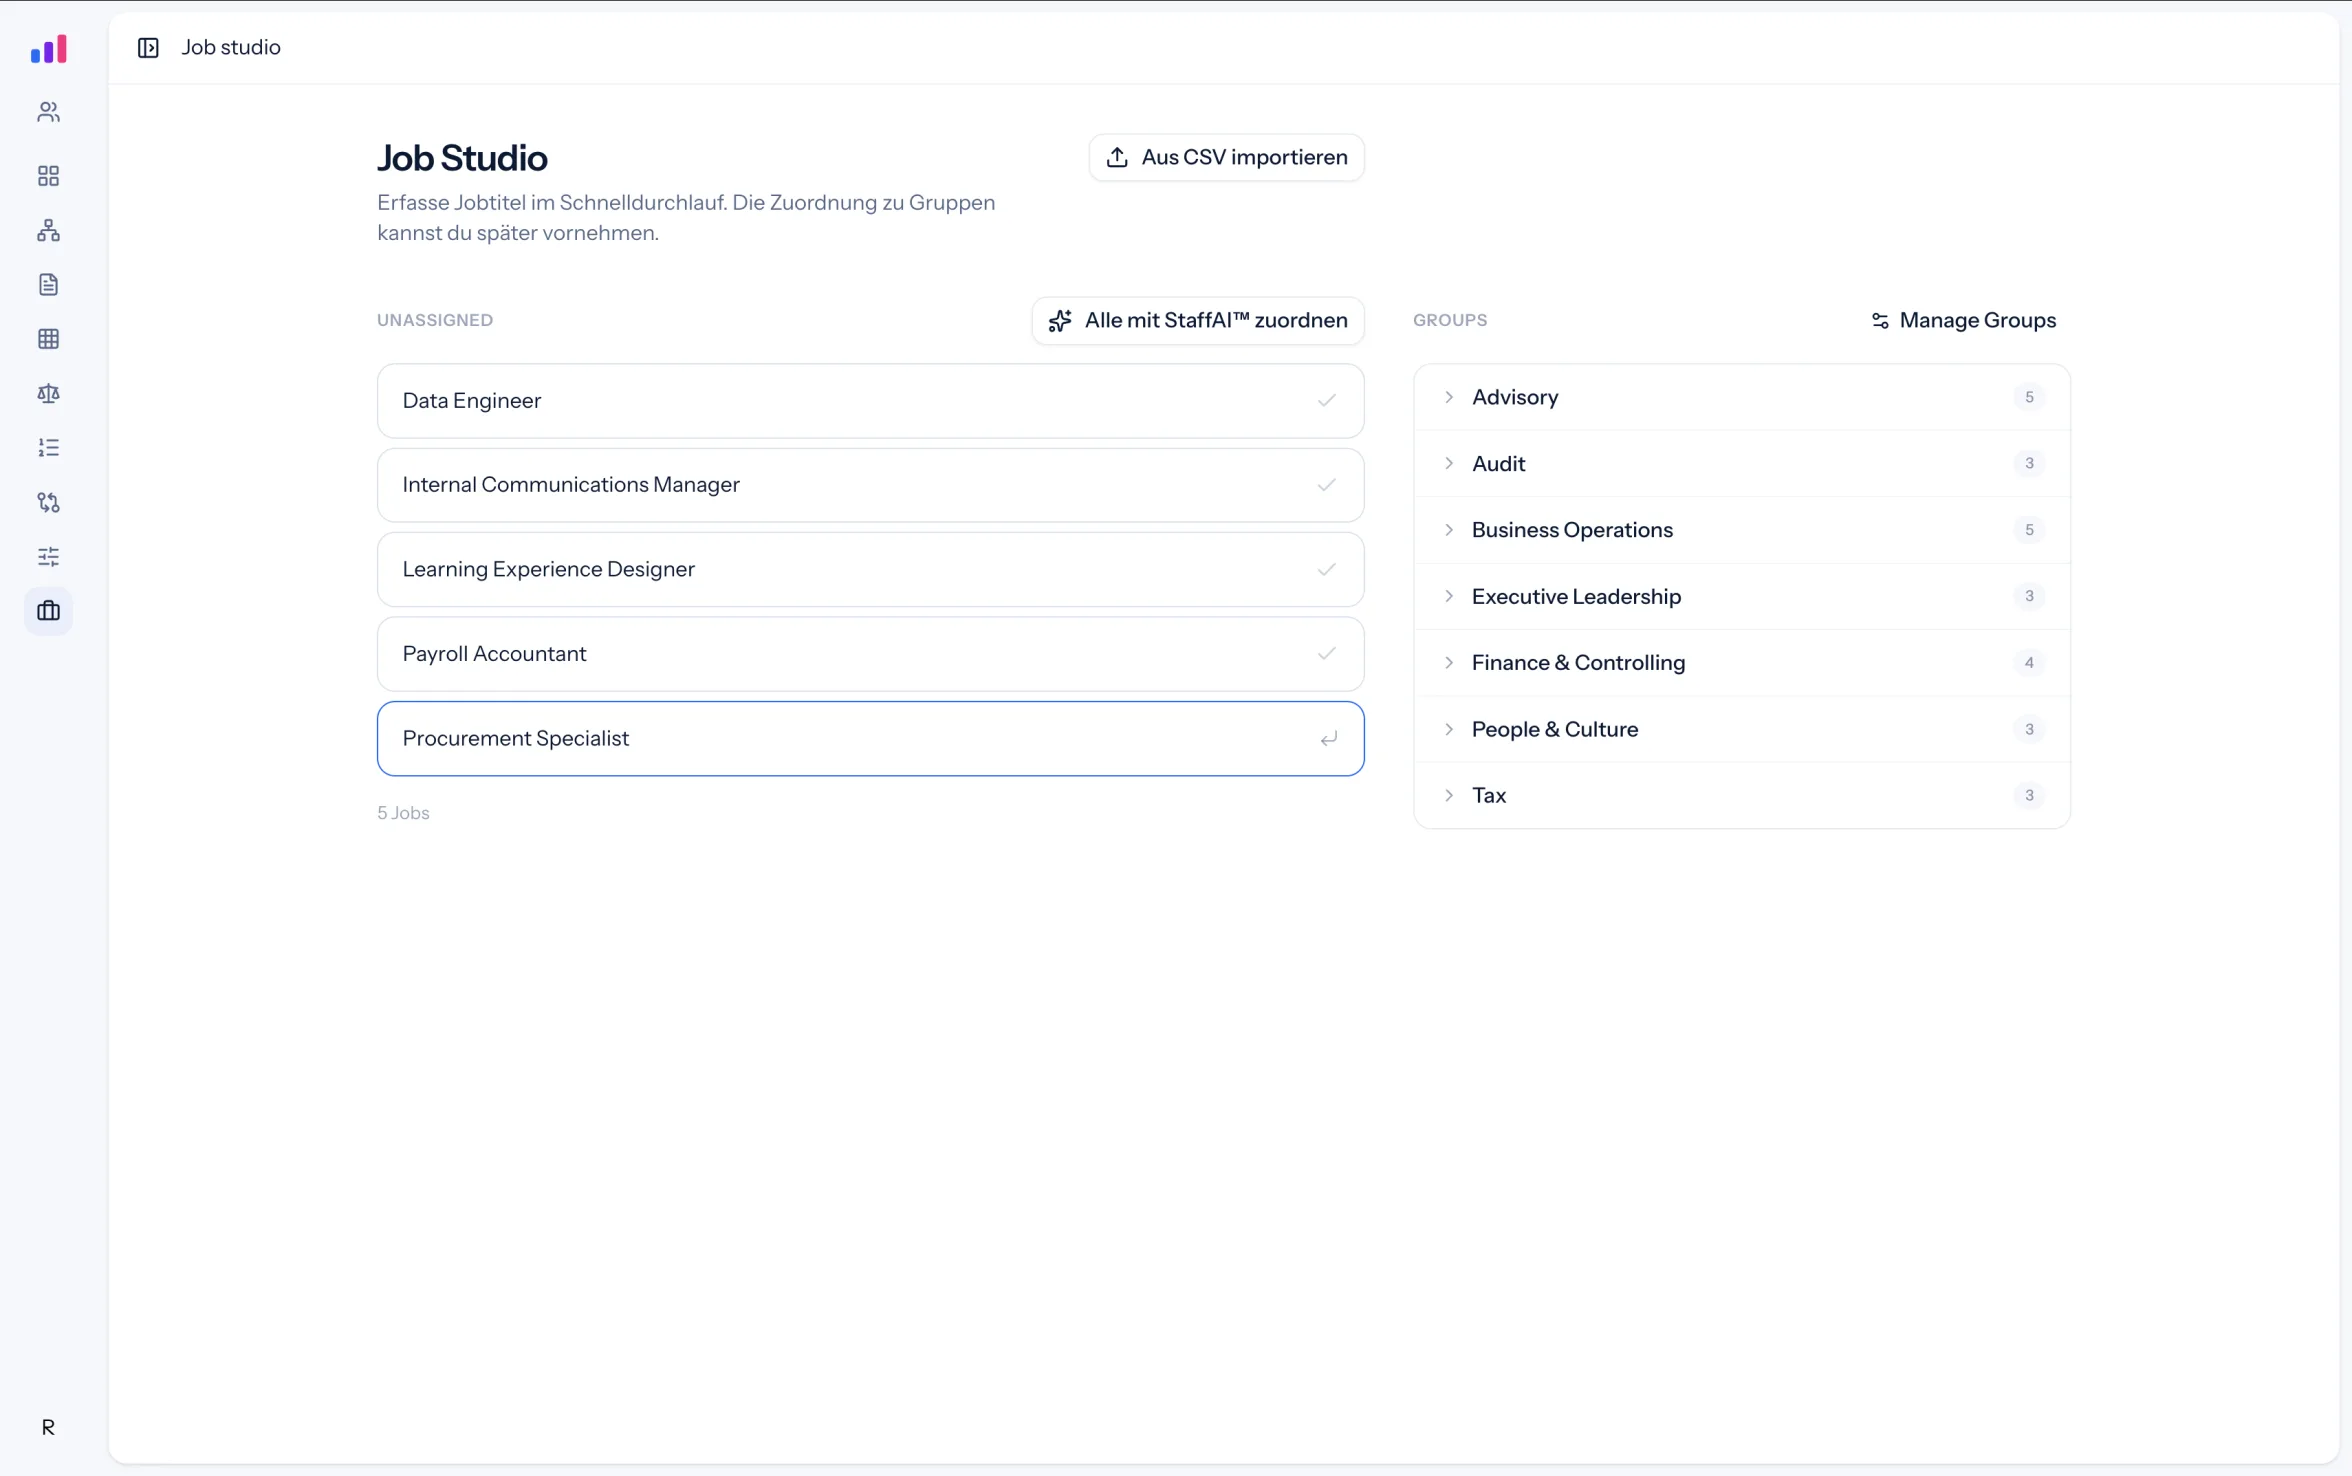
Task: Confirm Payroll Accountant checkmark
Action: (1327, 654)
